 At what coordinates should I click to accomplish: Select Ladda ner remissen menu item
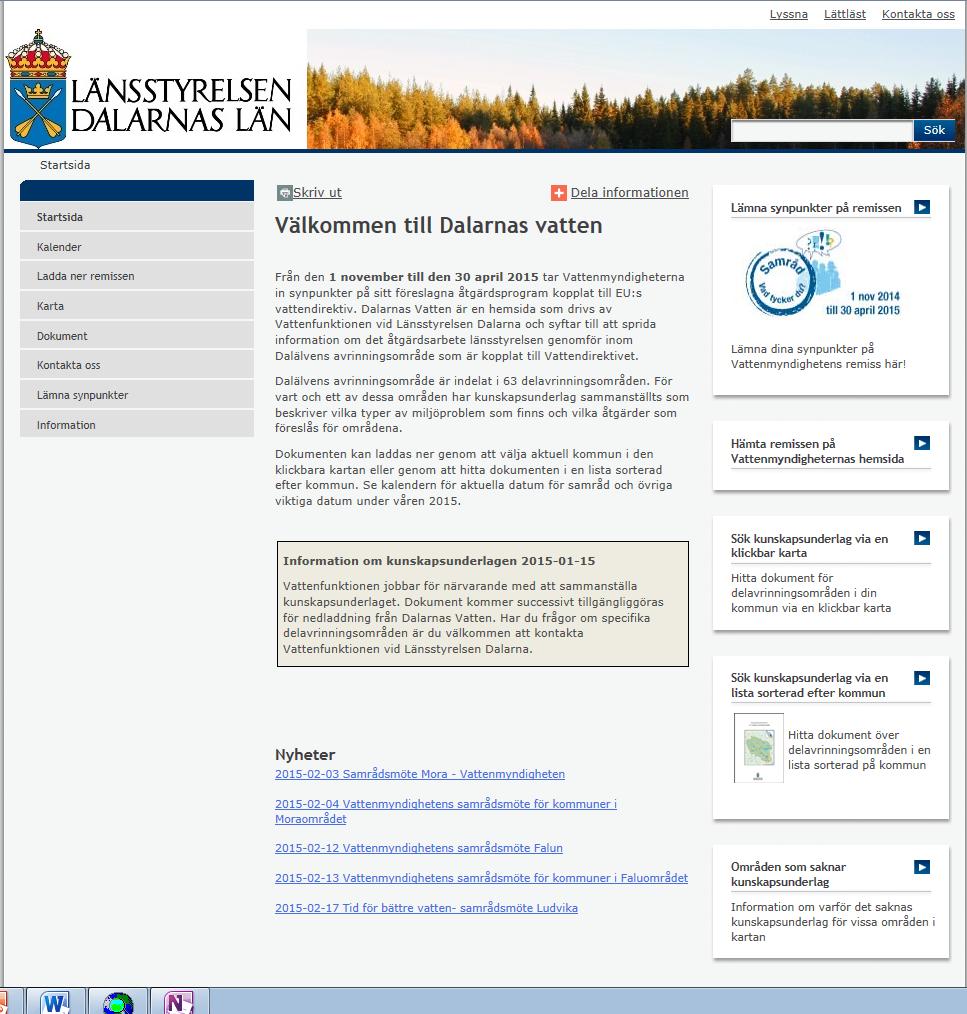[x=136, y=276]
